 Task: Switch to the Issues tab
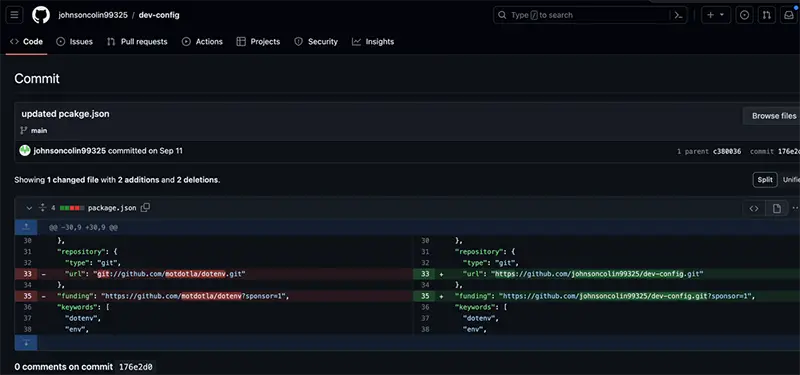point(74,42)
